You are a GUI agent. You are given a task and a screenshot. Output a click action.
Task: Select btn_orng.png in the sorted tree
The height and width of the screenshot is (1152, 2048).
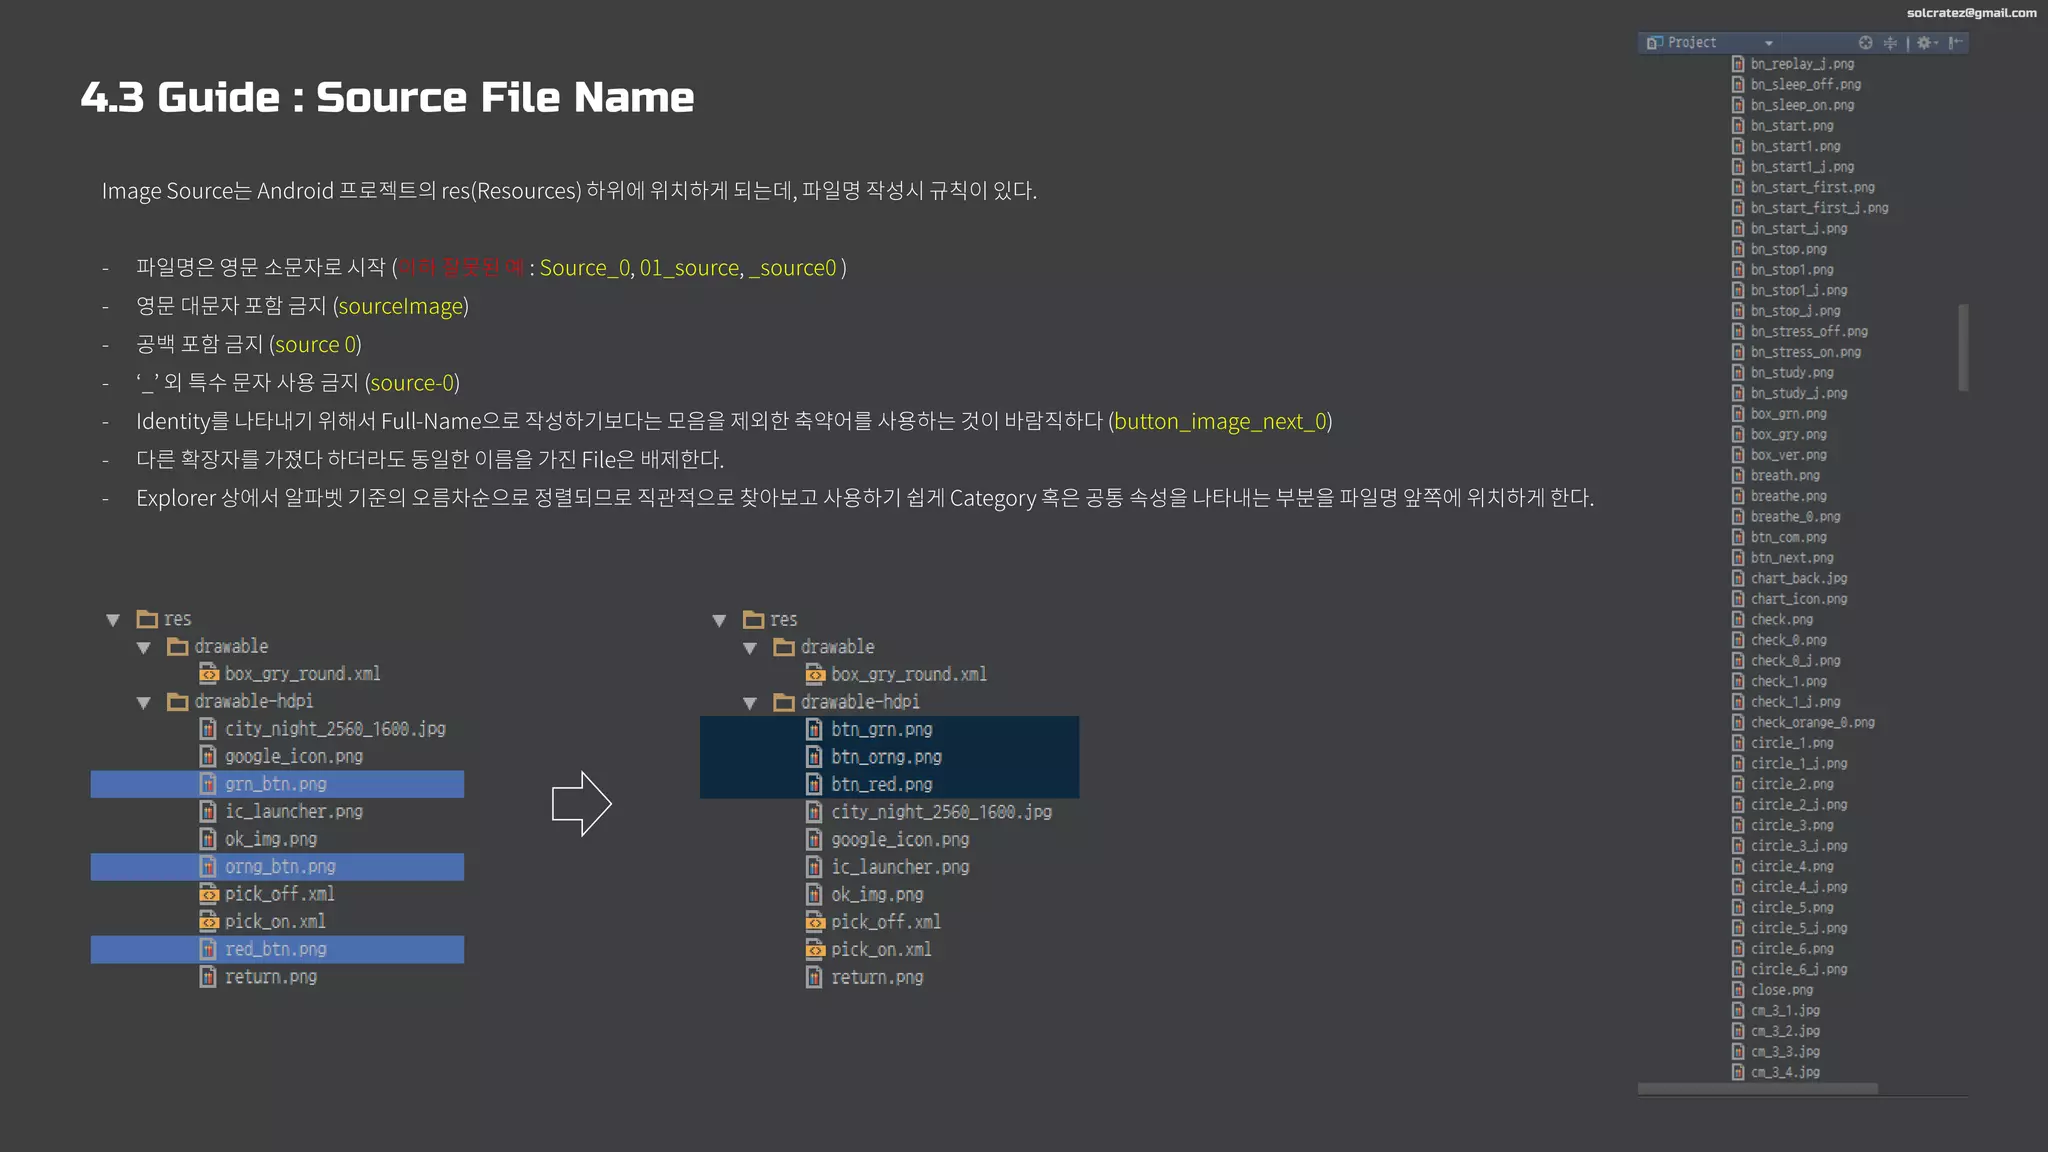pyautogui.click(x=889, y=757)
